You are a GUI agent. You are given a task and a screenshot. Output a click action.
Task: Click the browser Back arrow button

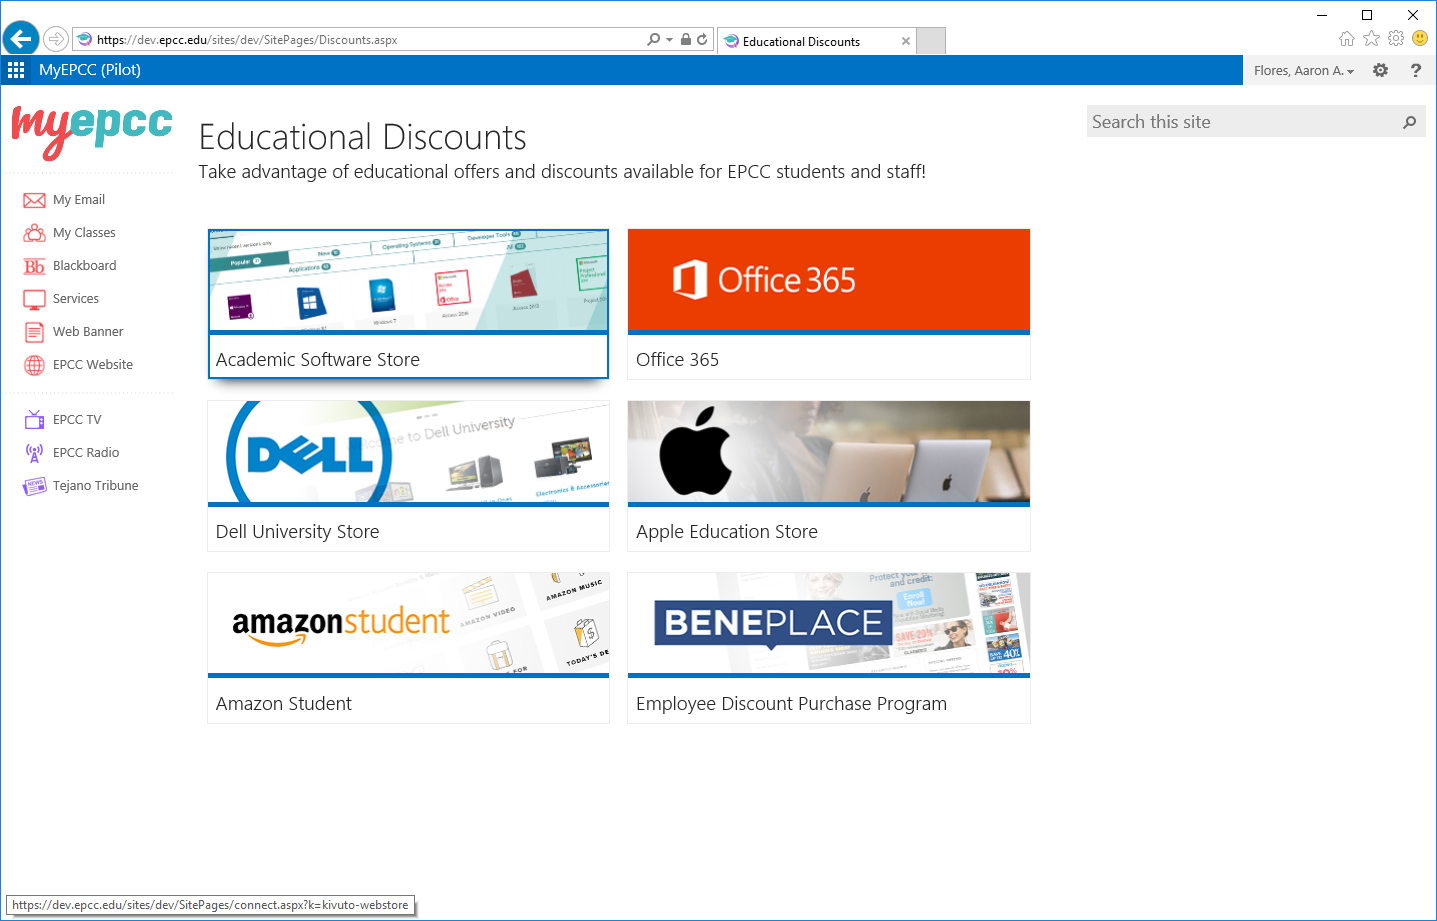(x=21, y=39)
